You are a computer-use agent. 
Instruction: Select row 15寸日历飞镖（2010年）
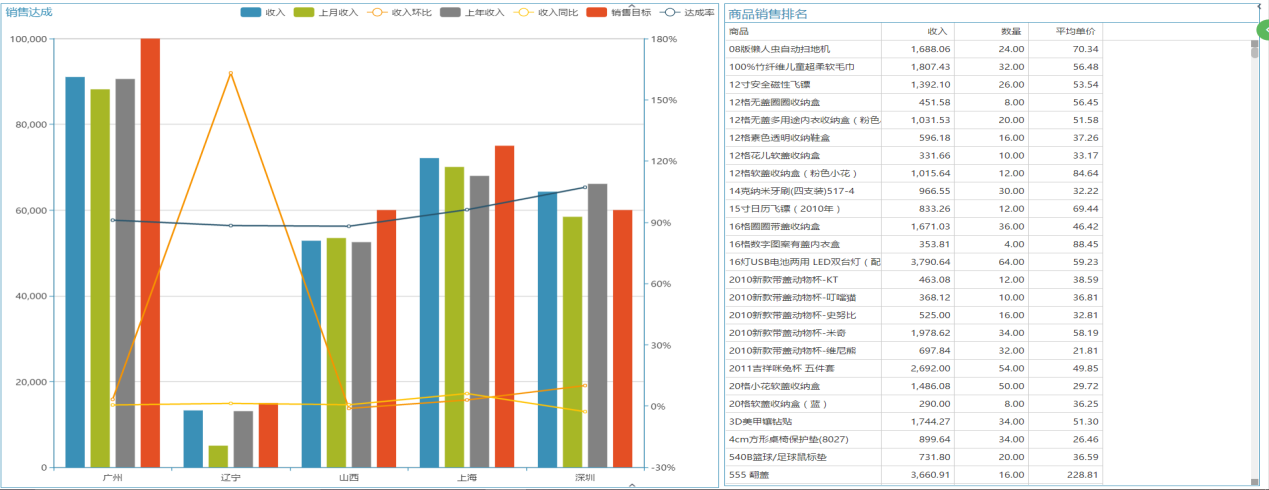tap(914, 209)
